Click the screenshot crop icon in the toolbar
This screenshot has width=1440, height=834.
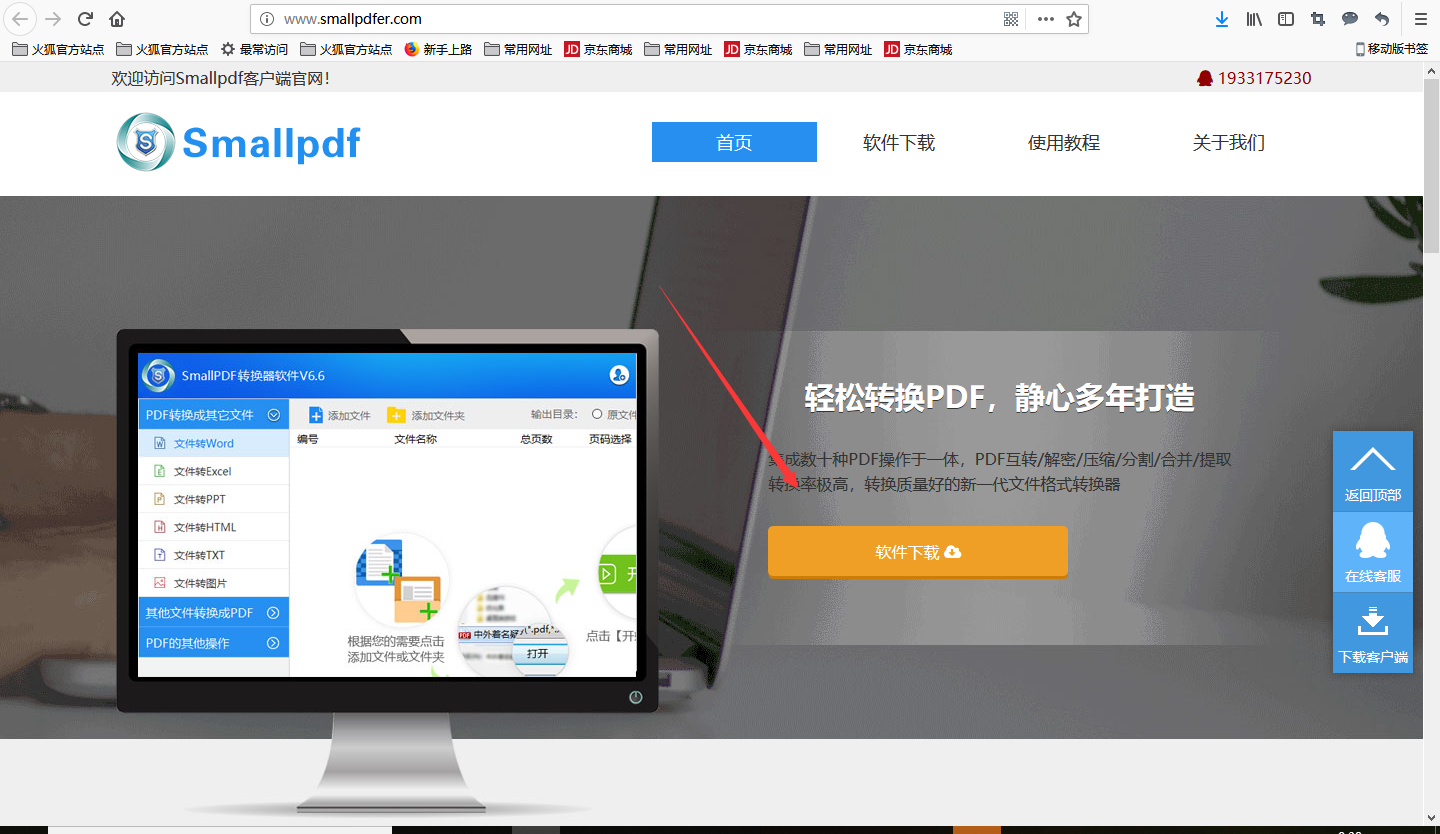click(1318, 19)
